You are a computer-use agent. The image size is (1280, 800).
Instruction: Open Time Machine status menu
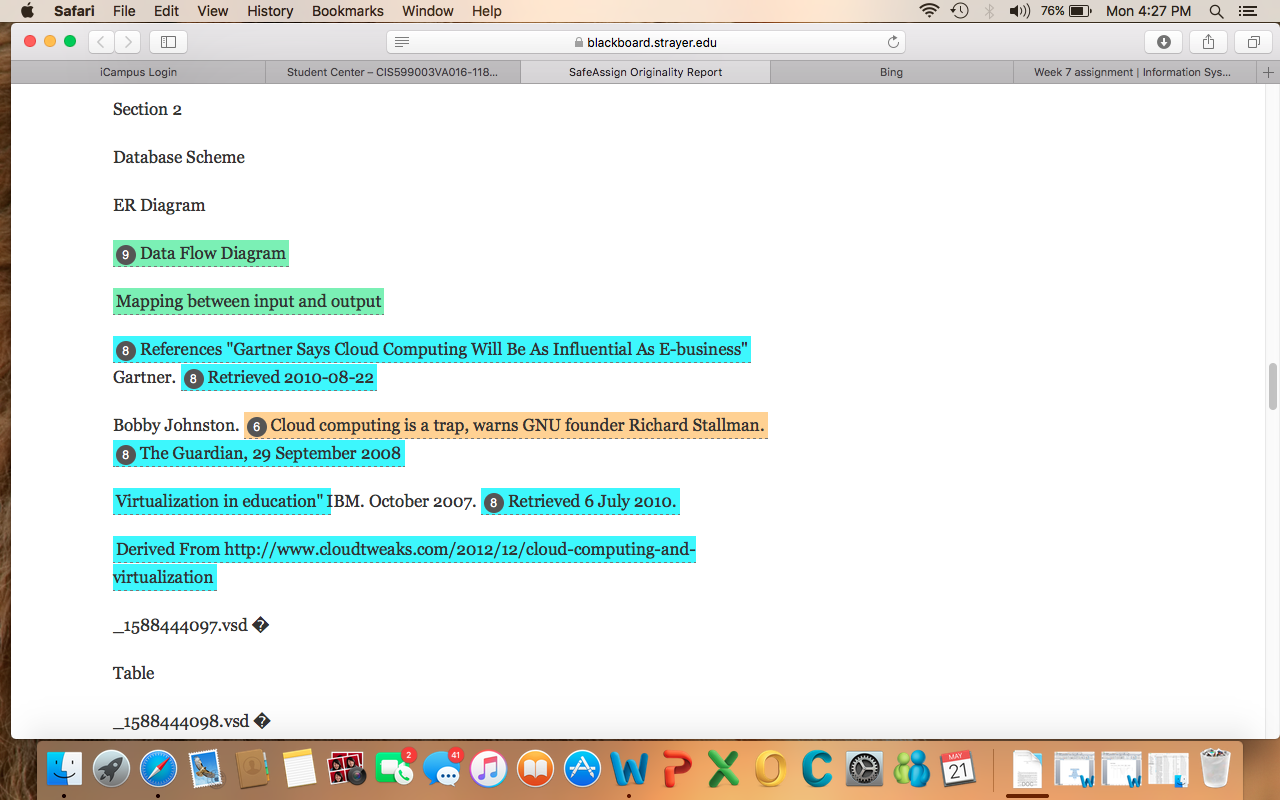960,11
